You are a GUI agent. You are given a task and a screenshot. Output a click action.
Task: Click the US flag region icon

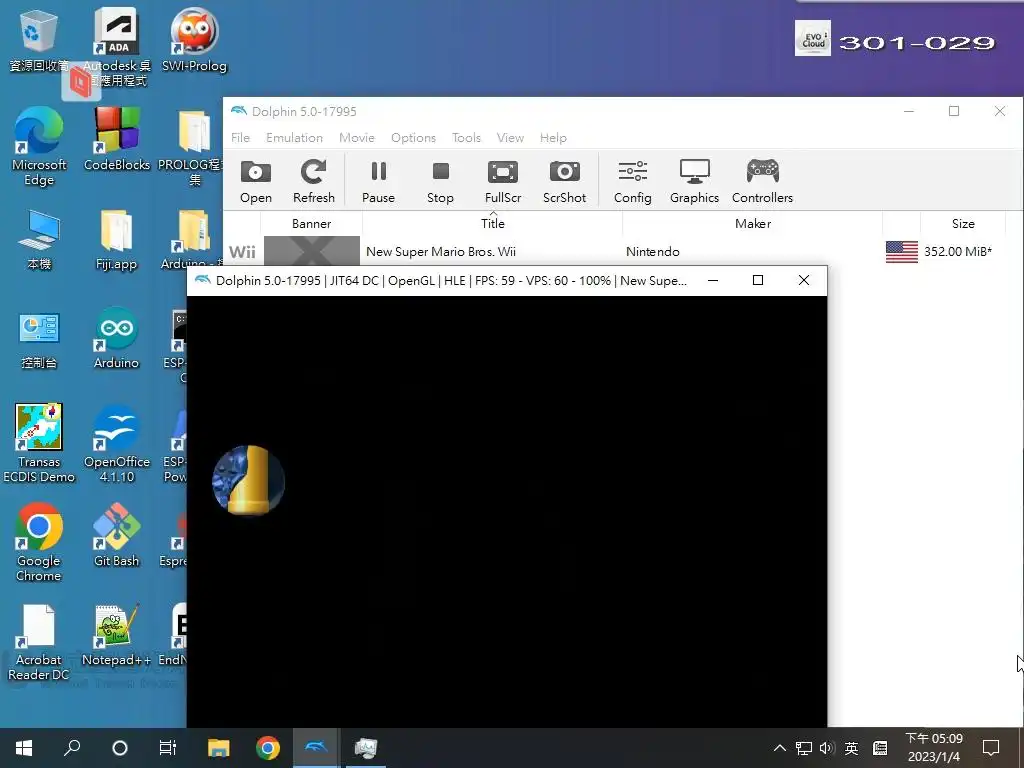click(901, 251)
